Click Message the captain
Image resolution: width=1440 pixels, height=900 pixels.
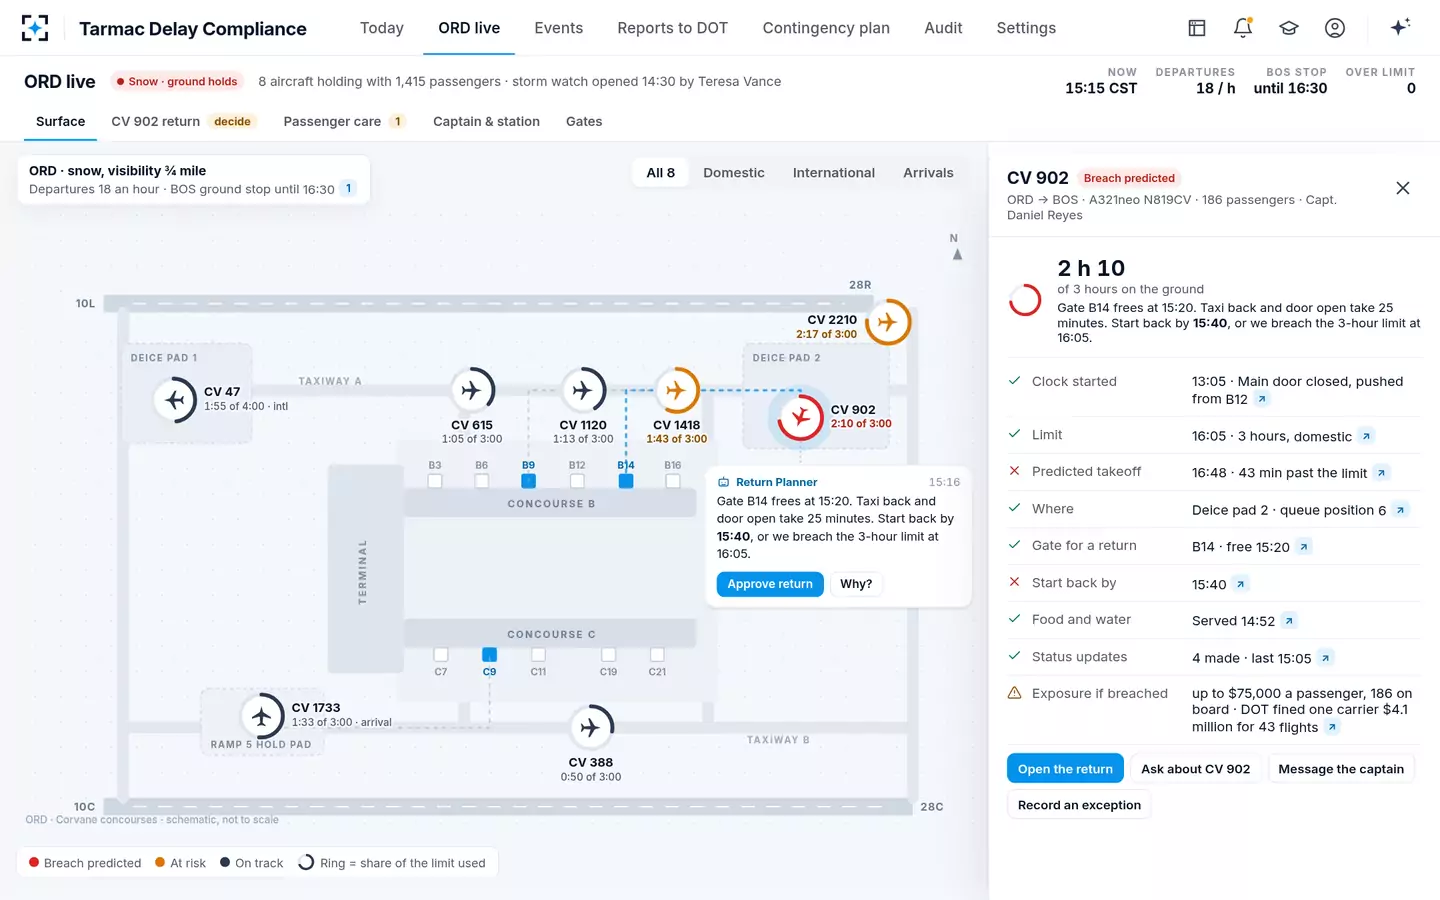pyautogui.click(x=1341, y=769)
